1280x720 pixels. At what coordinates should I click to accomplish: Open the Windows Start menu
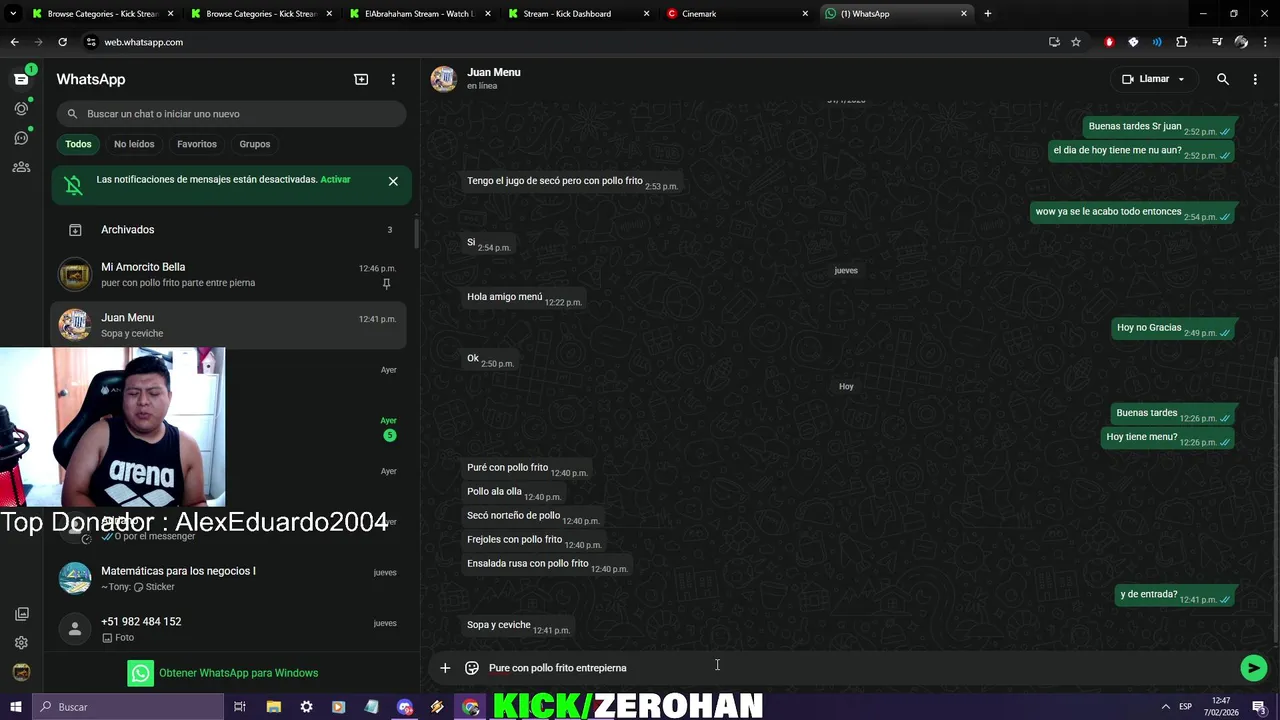tap(15, 707)
